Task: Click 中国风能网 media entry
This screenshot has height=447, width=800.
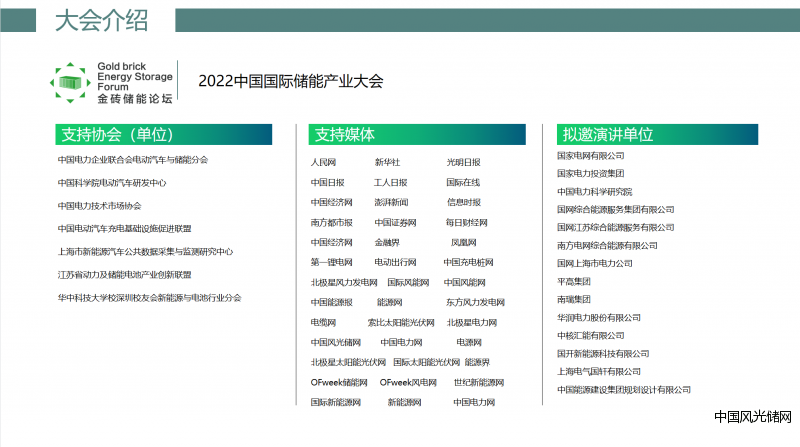Action: coord(464,282)
